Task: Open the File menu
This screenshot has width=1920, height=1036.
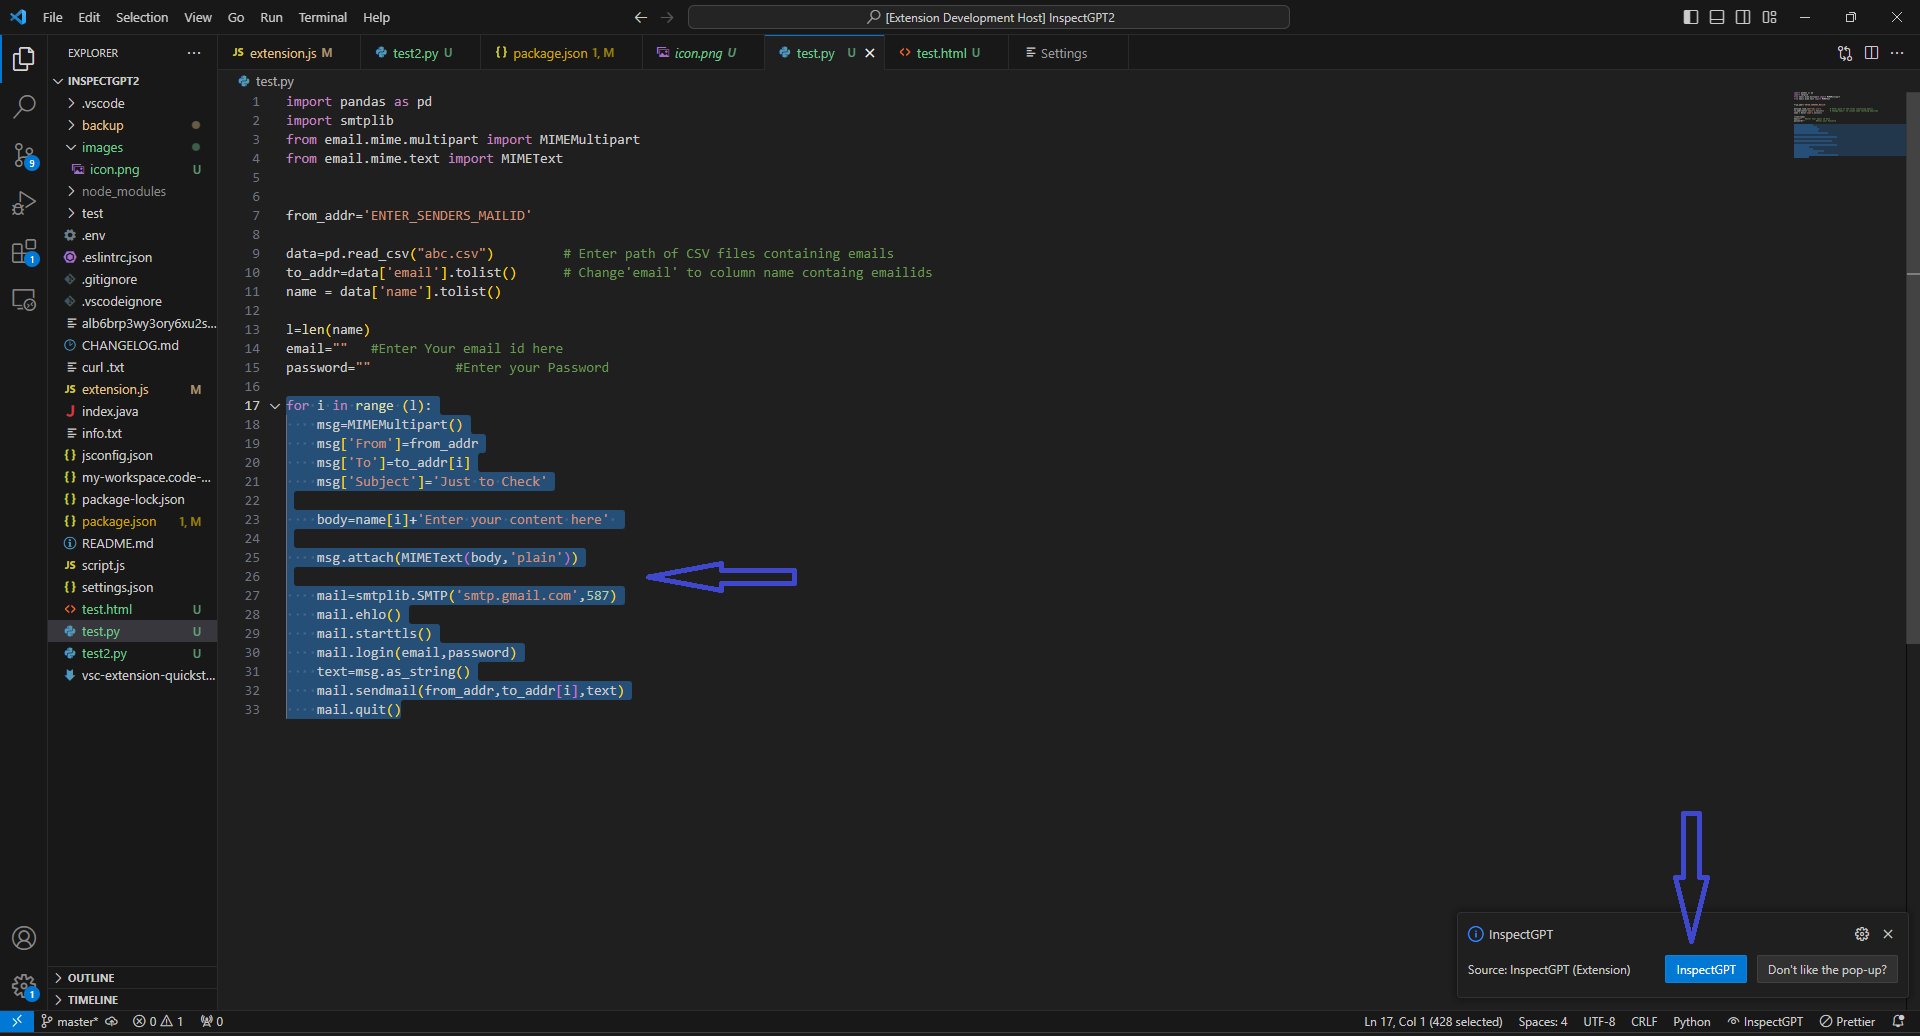Action: pos(52,17)
